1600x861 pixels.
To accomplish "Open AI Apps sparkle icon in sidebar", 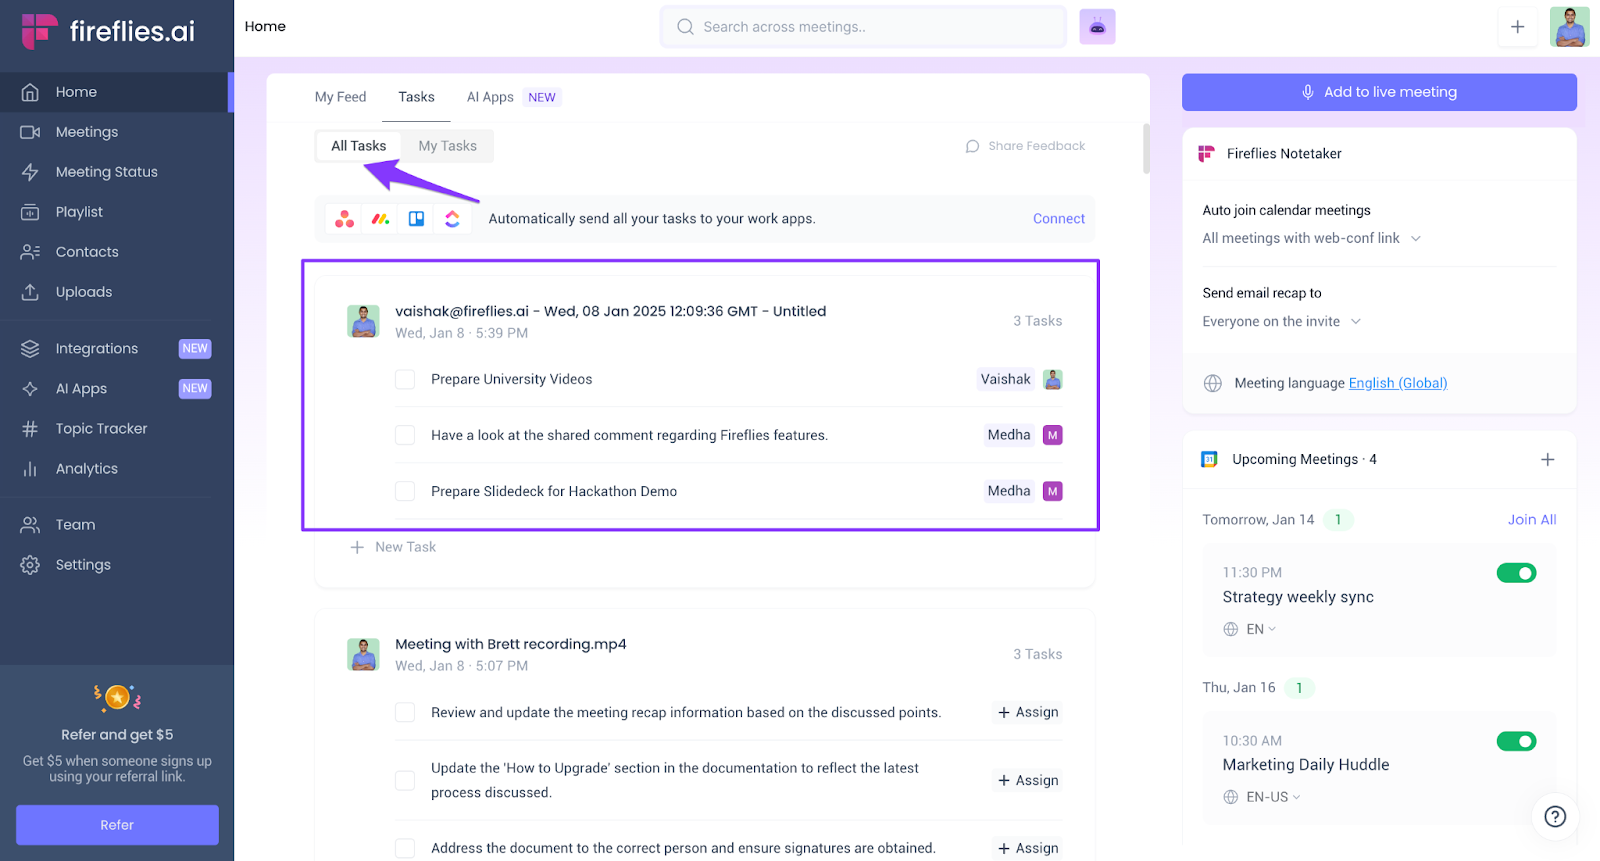I will pyautogui.click(x=30, y=389).
